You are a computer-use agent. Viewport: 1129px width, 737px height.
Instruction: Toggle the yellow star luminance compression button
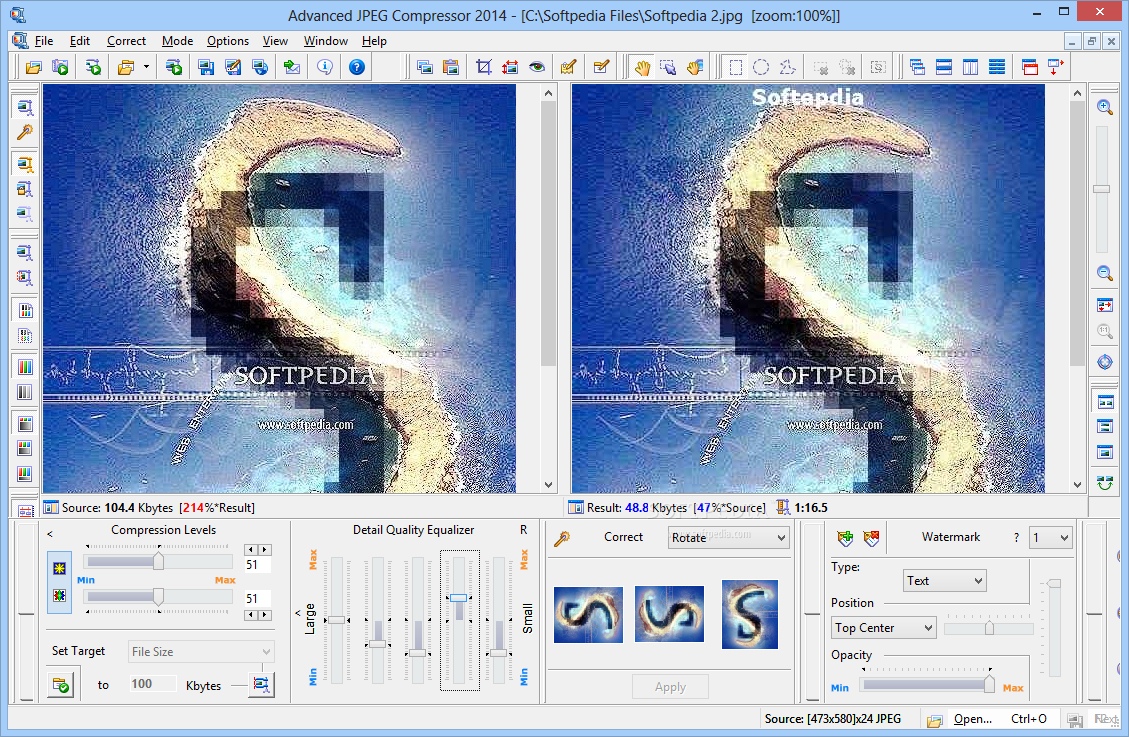point(59,569)
